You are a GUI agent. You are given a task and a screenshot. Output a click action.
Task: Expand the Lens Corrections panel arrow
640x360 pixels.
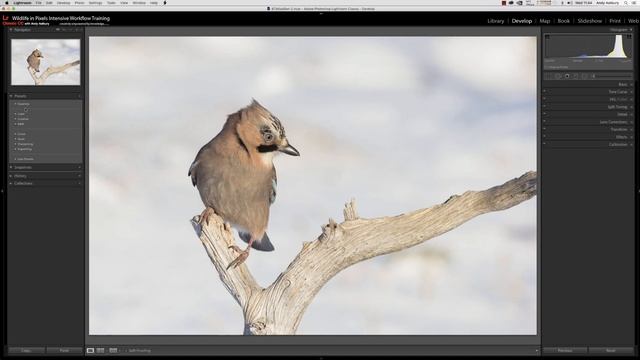[x=631, y=122]
